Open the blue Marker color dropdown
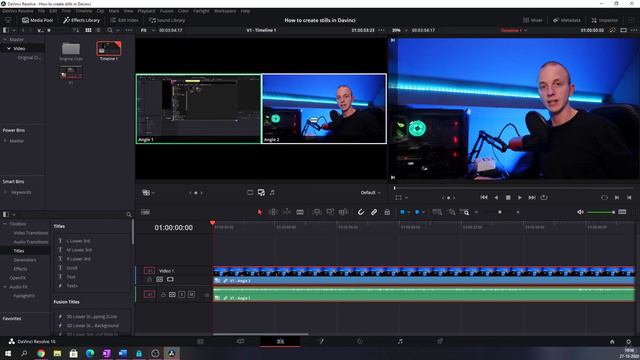Viewport: 640px width, 360px height. [423, 212]
